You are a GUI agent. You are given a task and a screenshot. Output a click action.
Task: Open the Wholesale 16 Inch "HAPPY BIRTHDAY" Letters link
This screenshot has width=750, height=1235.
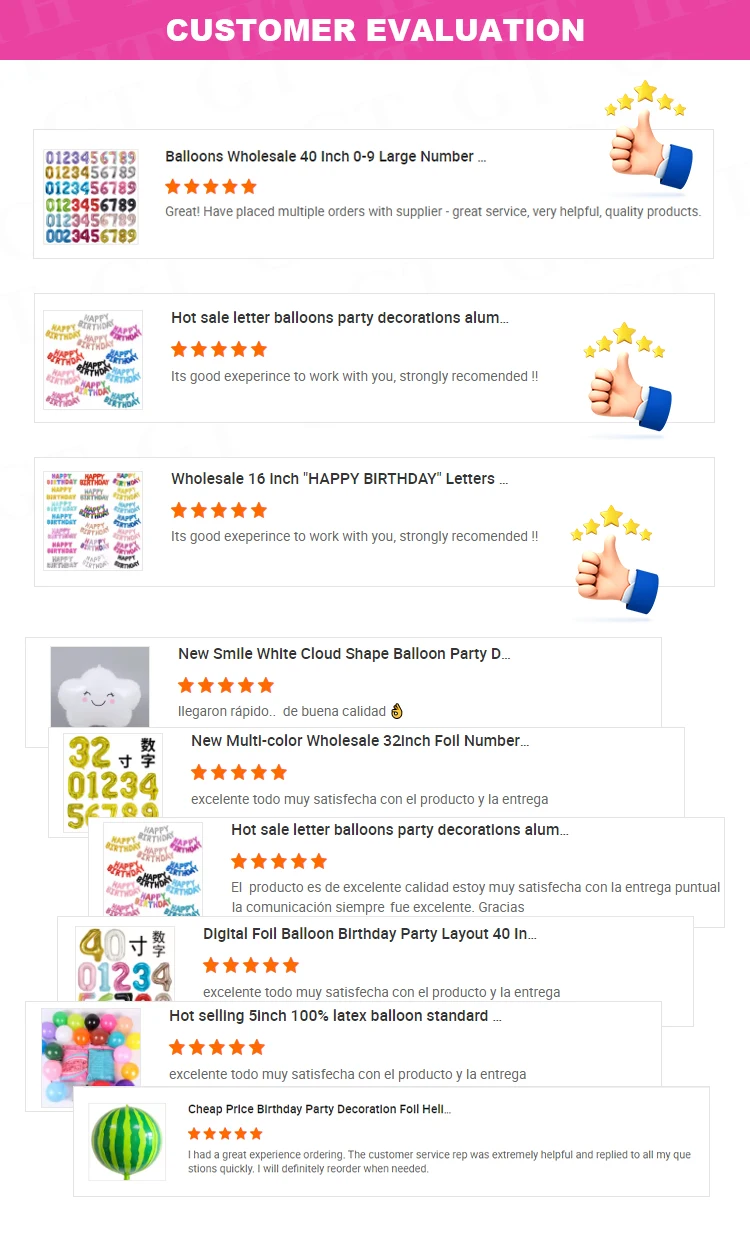[339, 479]
